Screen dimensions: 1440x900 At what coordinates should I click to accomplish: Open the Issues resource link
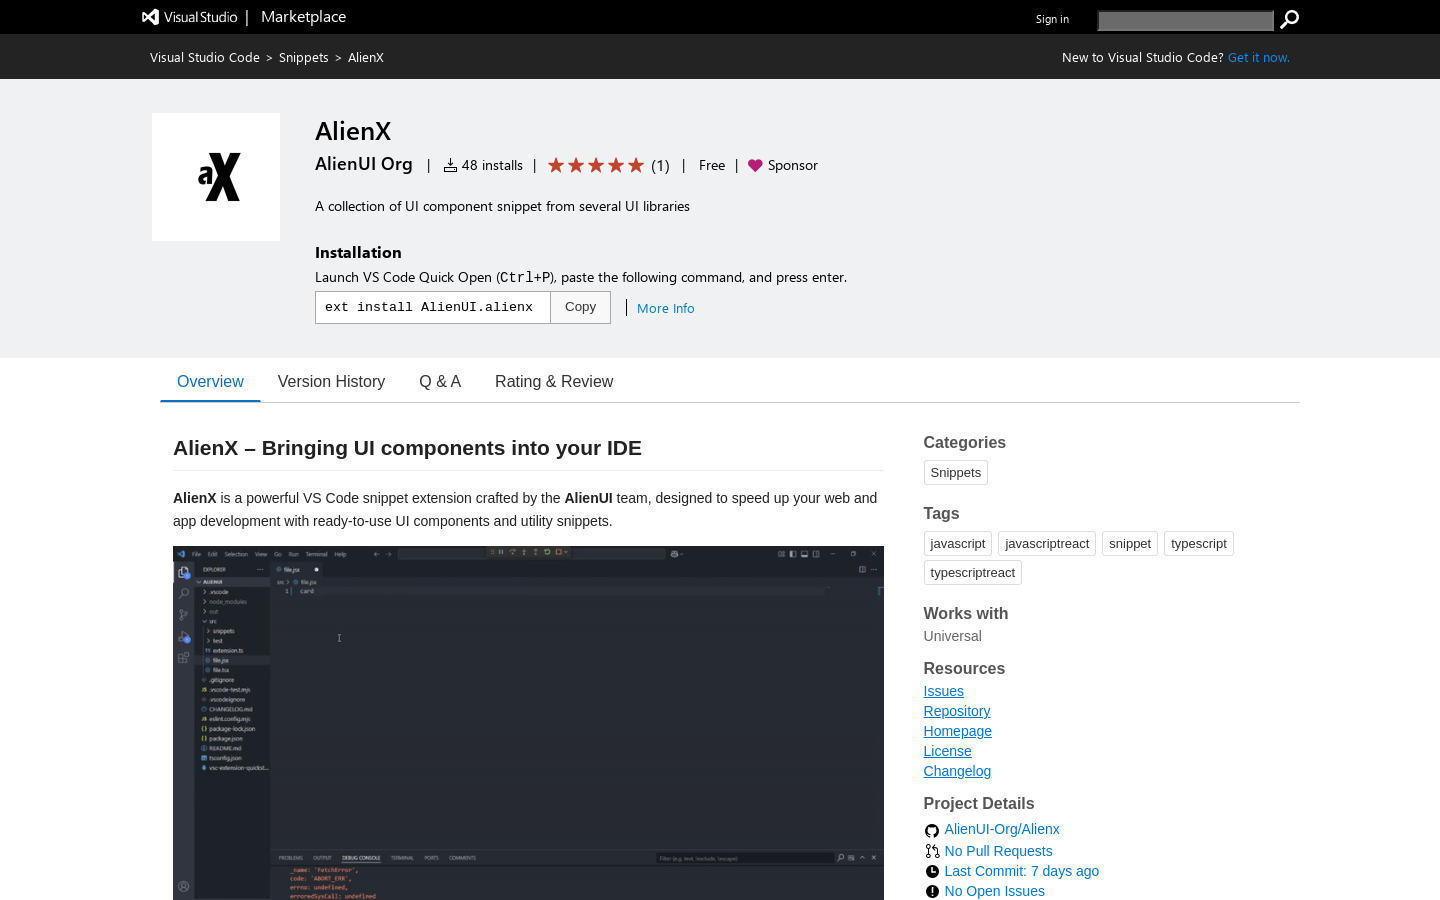pyautogui.click(x=944, y=691)
